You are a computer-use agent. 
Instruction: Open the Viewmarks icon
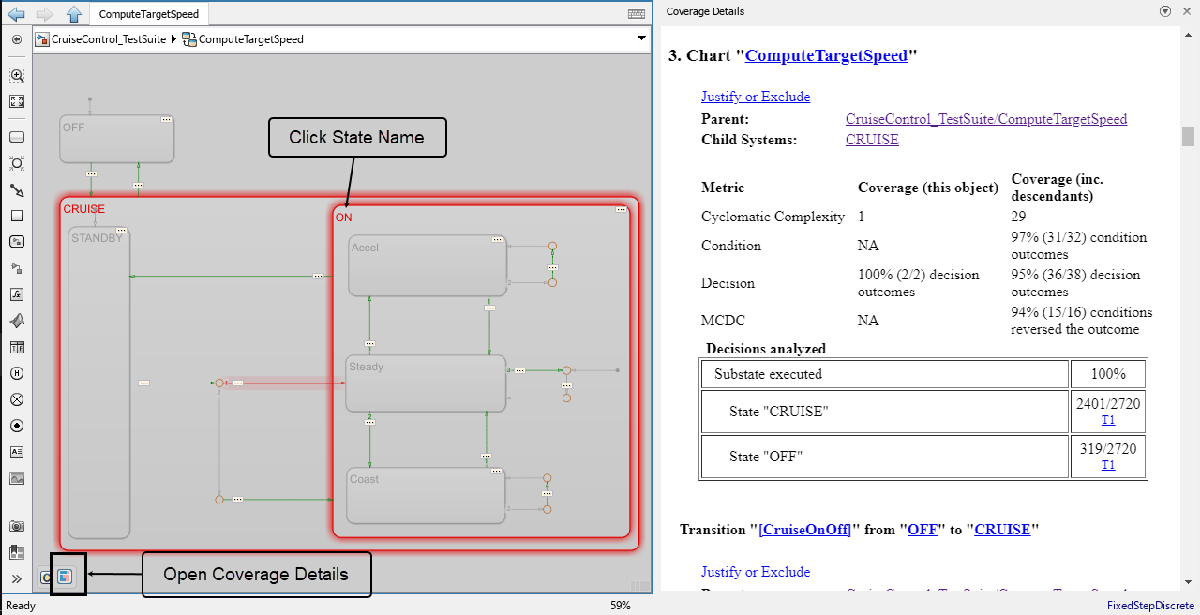[x=17, y=552]
